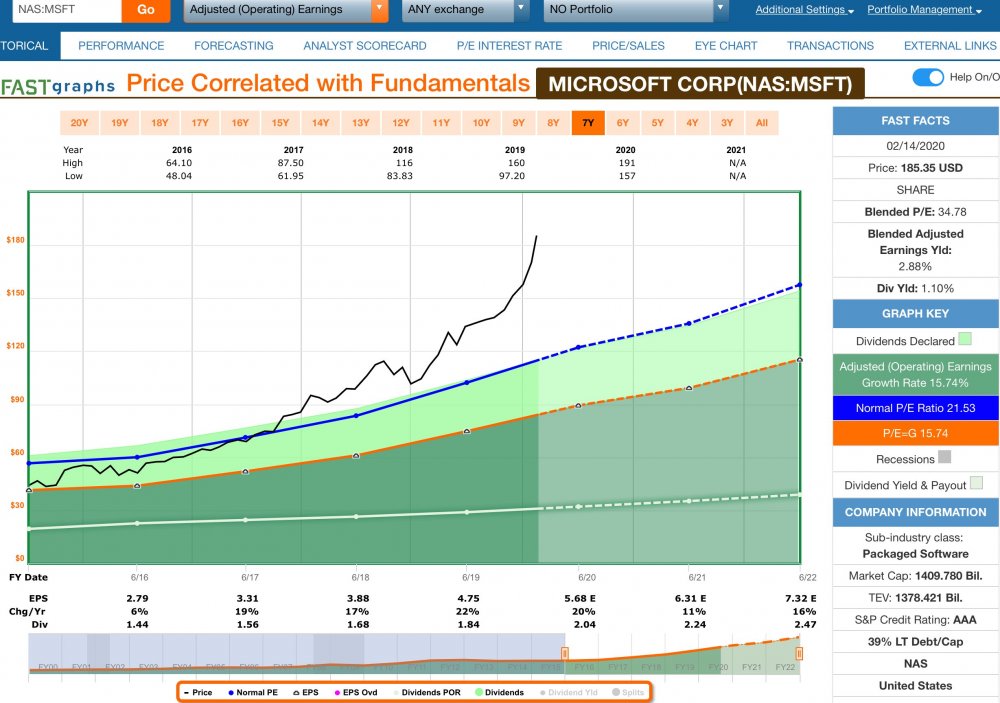Open the NO Portfolio dropdown

pyautogui.click(x=636, y=10)
